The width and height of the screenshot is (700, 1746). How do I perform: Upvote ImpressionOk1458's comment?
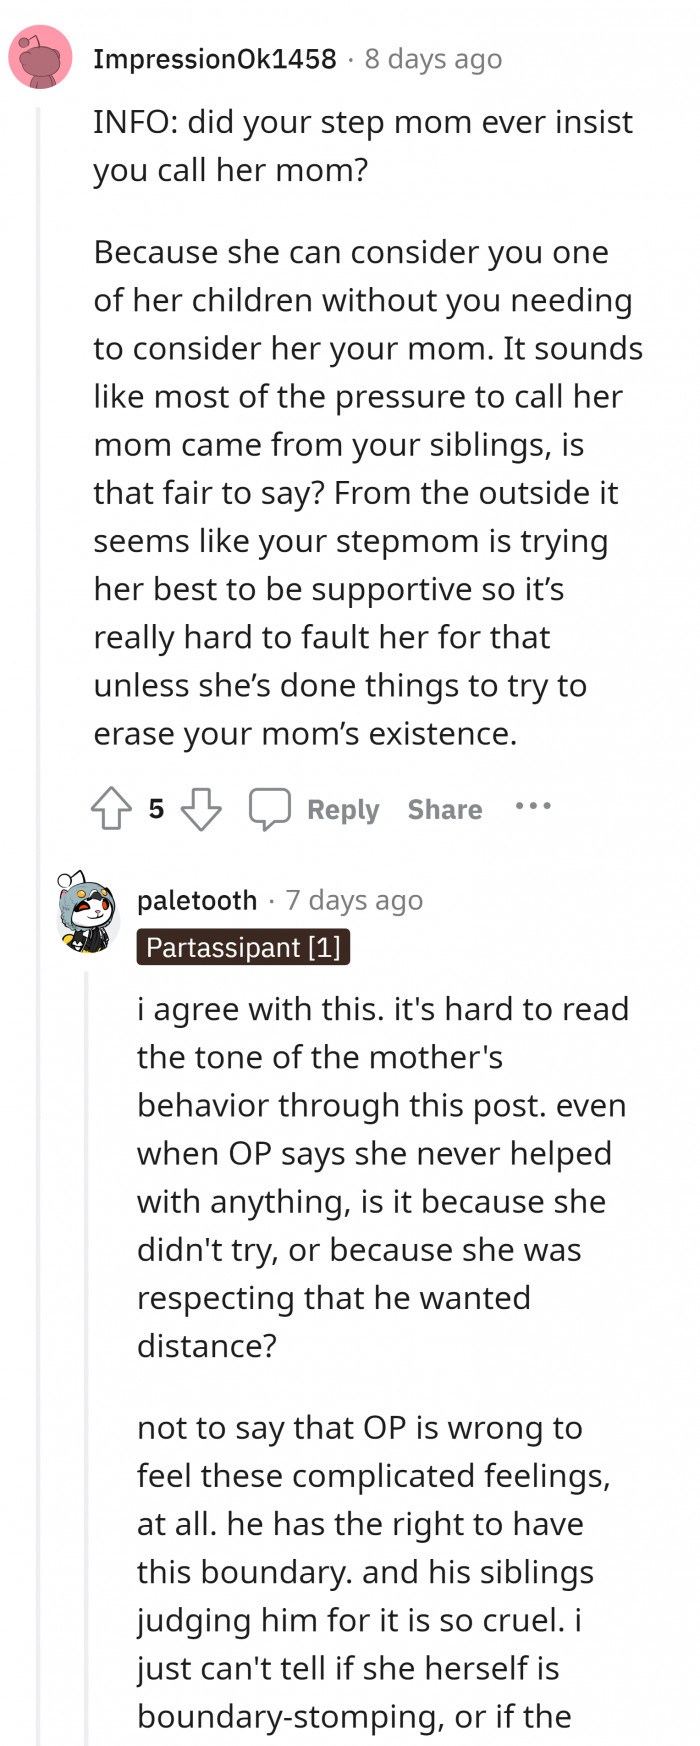pos(111,809)
